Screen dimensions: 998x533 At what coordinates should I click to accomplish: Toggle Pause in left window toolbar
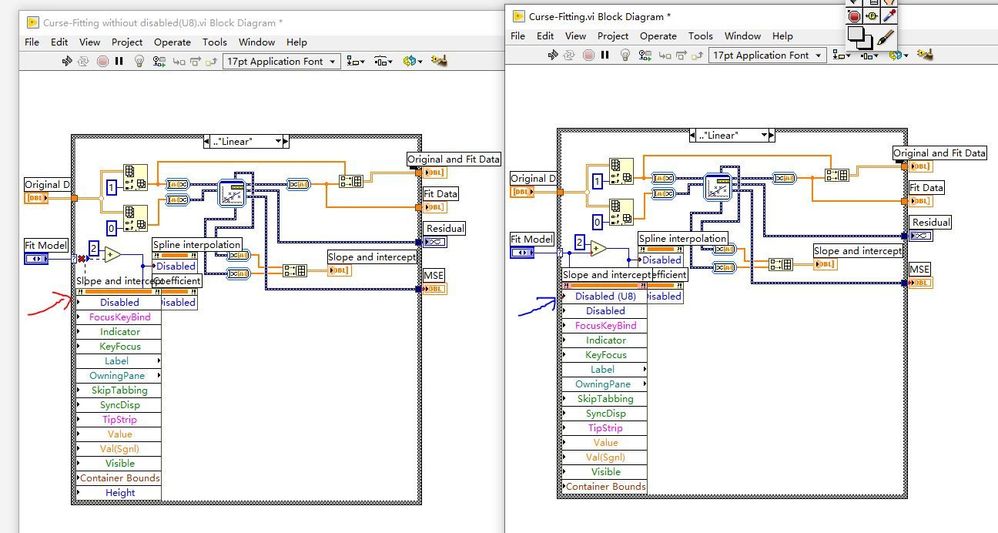[119, 61]
